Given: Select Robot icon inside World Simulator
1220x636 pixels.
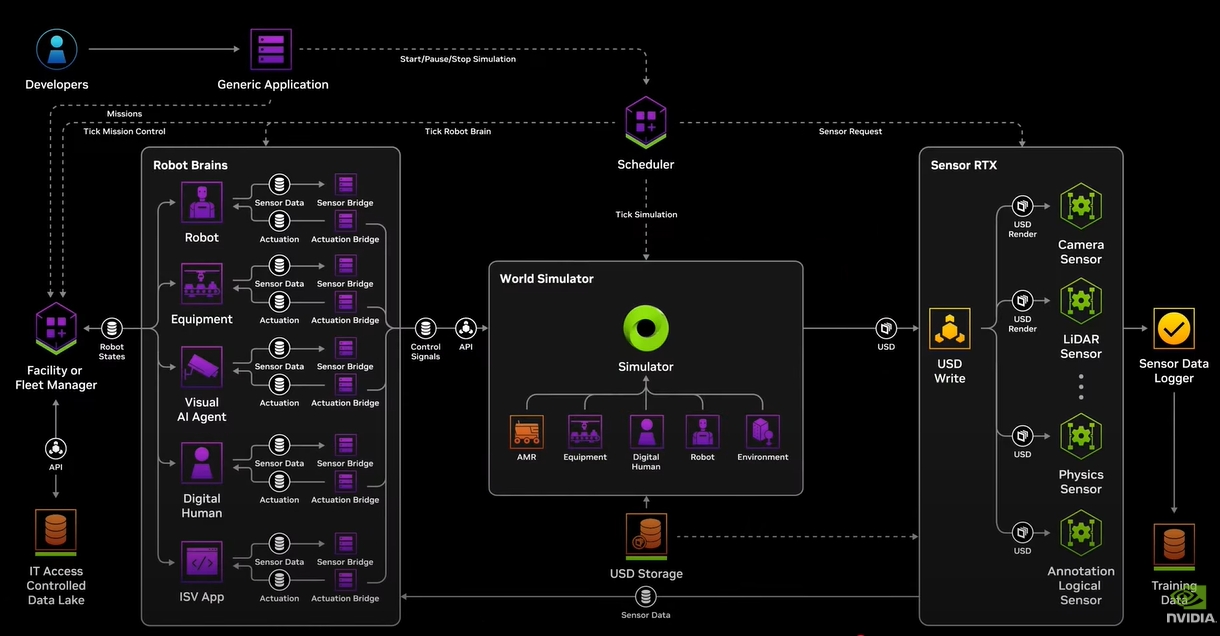Looking at the screenshot, I should [x=702, y=432].
